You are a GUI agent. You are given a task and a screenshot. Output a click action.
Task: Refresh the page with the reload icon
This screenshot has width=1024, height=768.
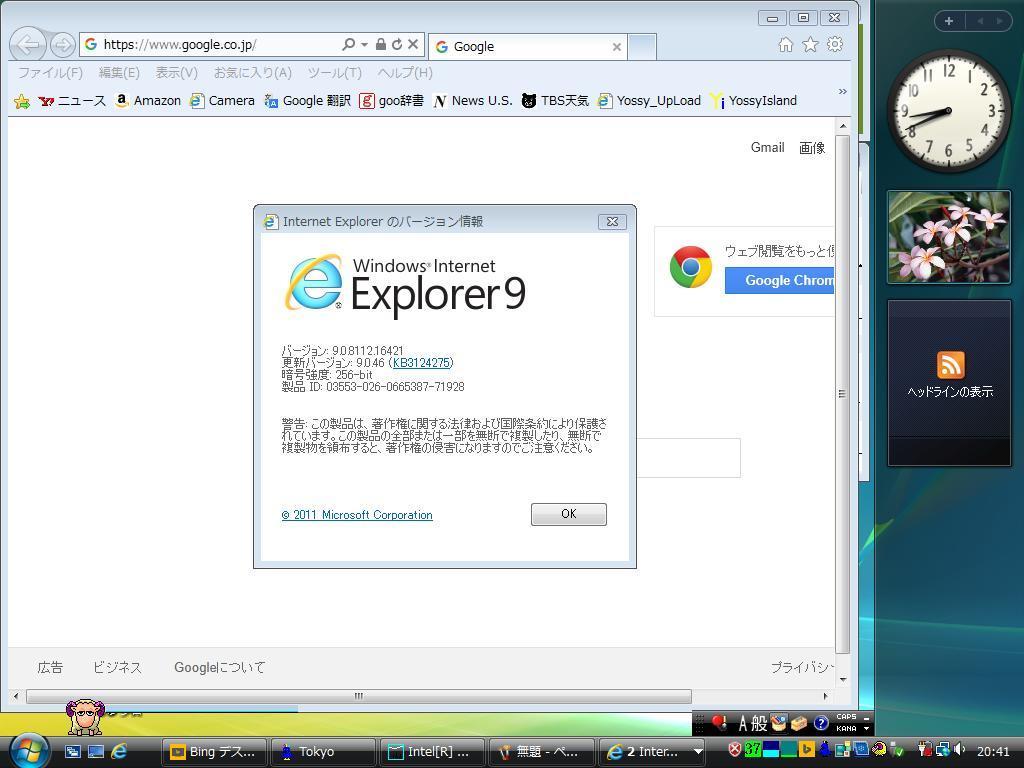tap(396, 44)
